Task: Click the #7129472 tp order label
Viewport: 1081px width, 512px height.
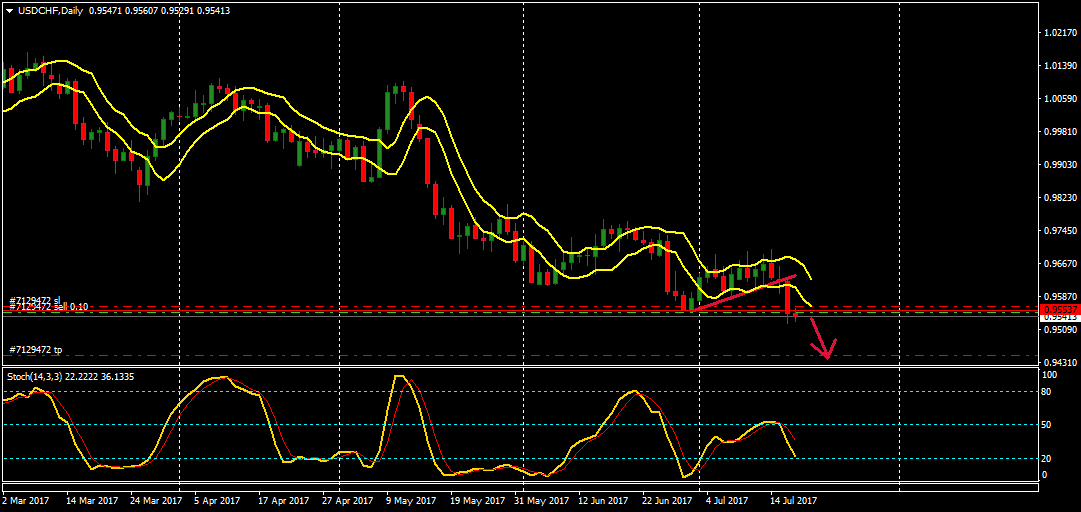Action: pyautogui.click(x=36, y=350)
